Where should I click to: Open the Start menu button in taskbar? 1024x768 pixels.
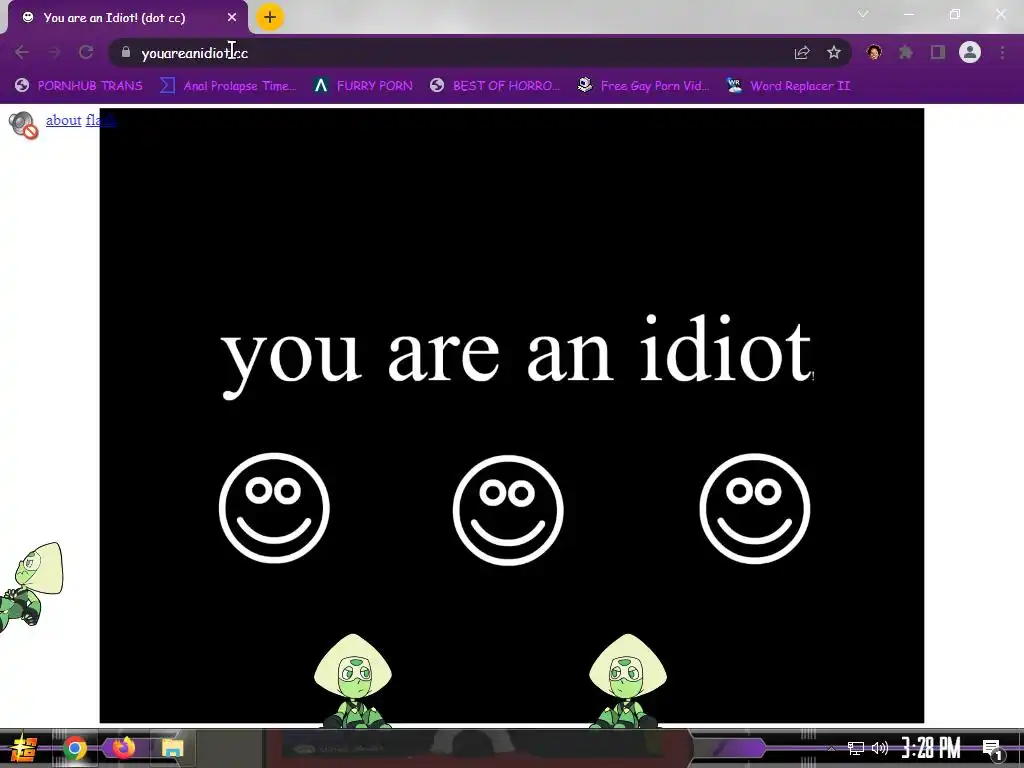point(23,748)
